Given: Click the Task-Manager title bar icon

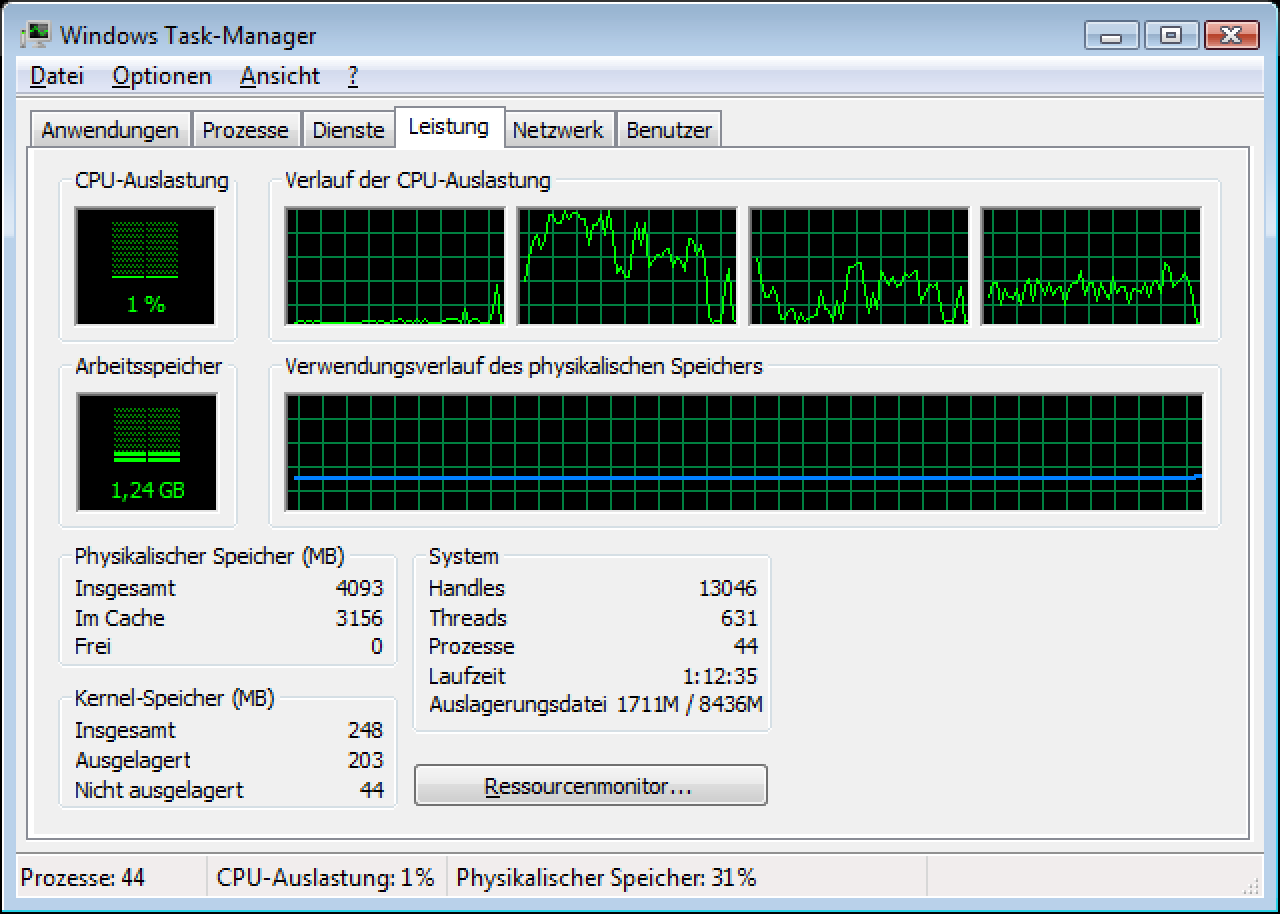Looking at the screenshot, I should 35,36.
